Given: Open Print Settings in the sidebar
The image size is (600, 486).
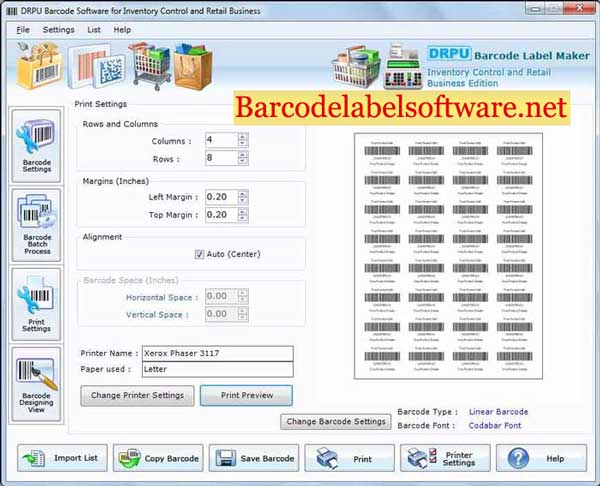Looking at the screenshot, I should point(36,304).
